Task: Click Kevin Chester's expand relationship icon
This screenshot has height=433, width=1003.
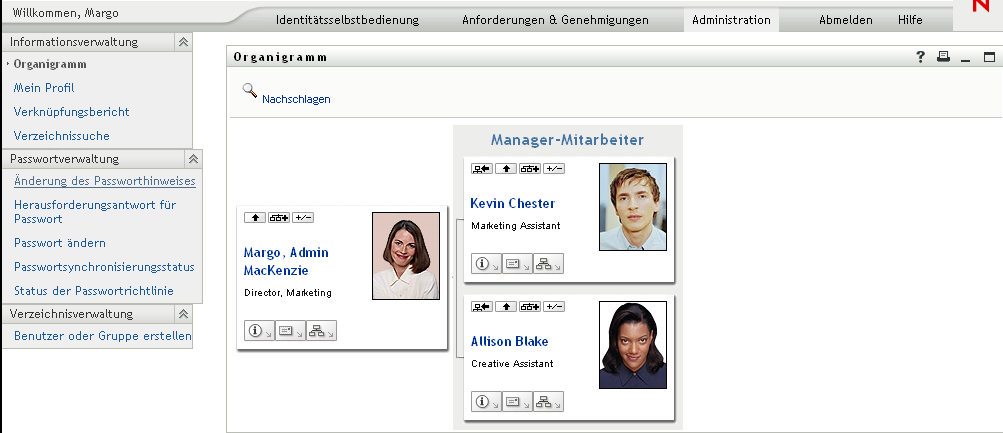Action: click(x=530, y=169)
